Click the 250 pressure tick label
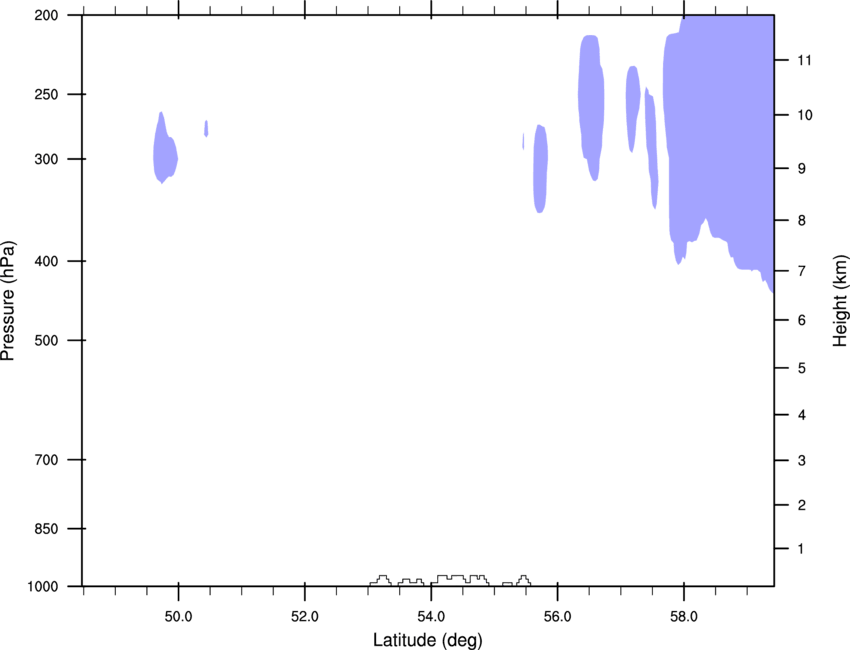This screenshot has width=850, height=650. click(x=46, y=95)
